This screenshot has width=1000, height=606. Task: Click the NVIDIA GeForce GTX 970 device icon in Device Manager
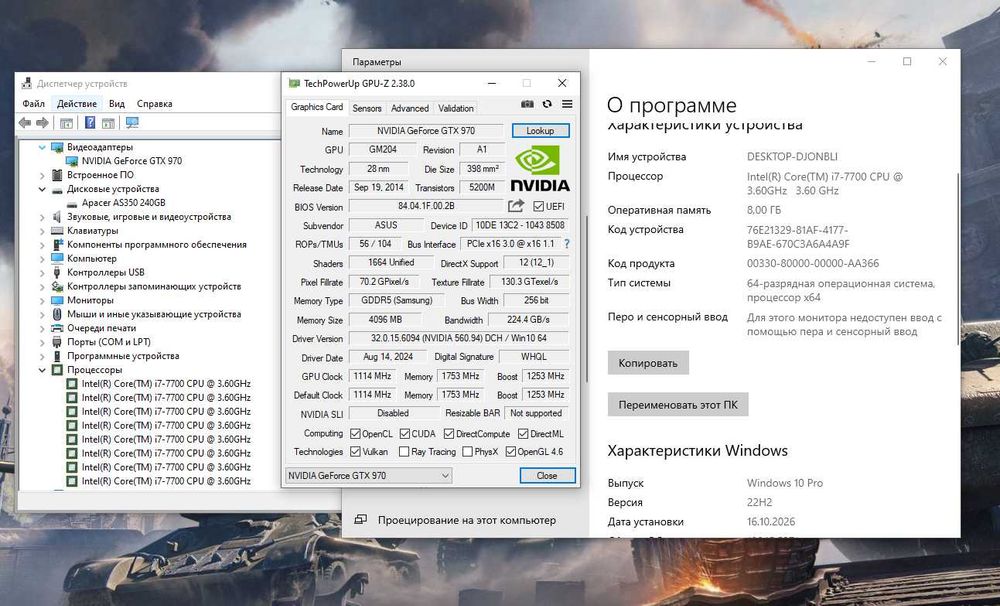(x=71, y=161)
